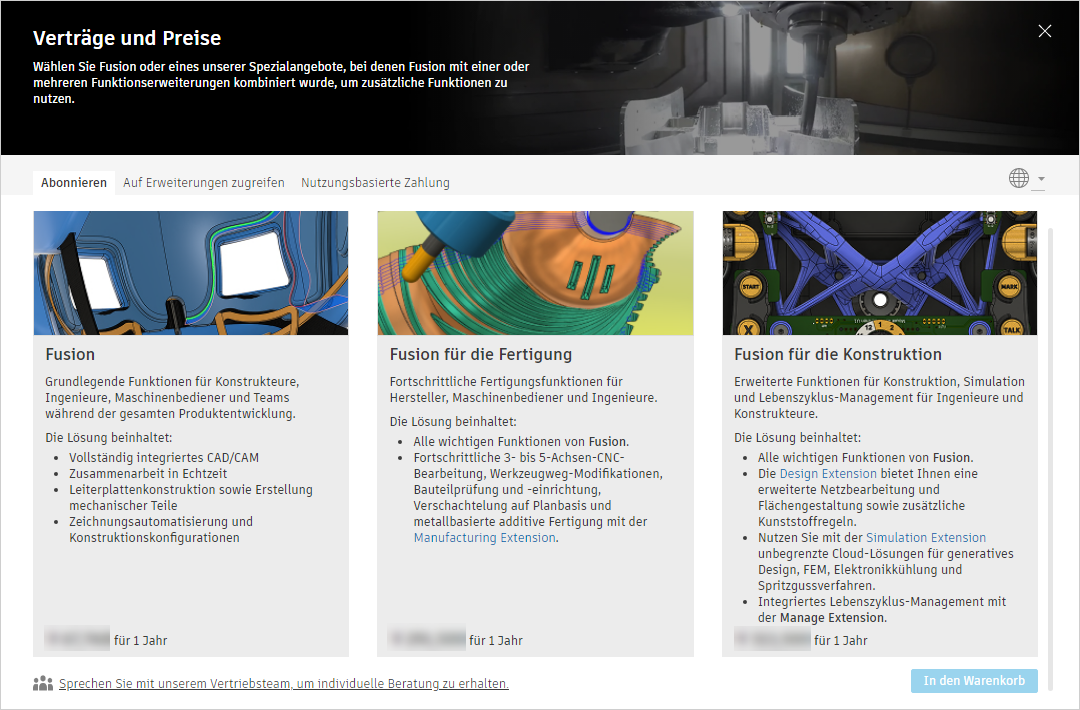
Task: Click the In den Warenkorb button
Action: [974, 680]
